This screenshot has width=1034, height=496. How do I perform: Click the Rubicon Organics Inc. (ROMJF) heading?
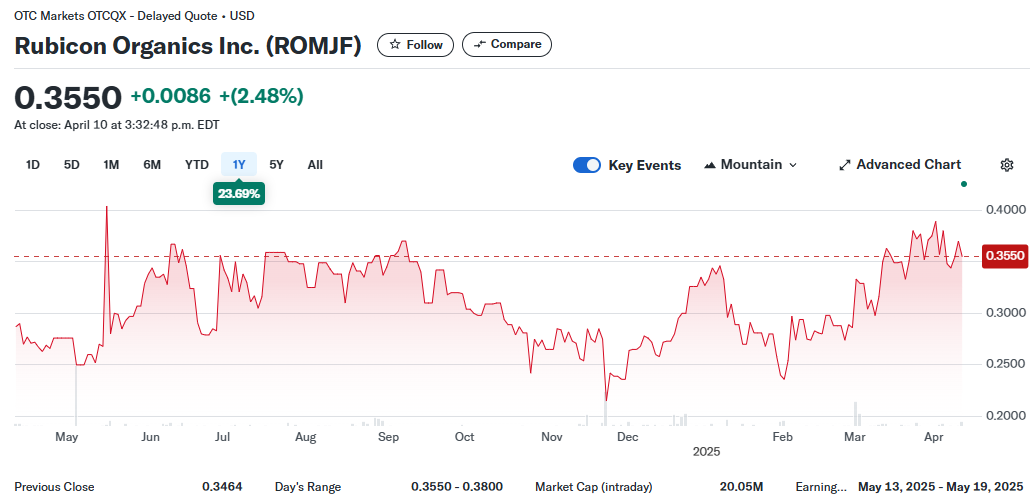coord(188,46)
